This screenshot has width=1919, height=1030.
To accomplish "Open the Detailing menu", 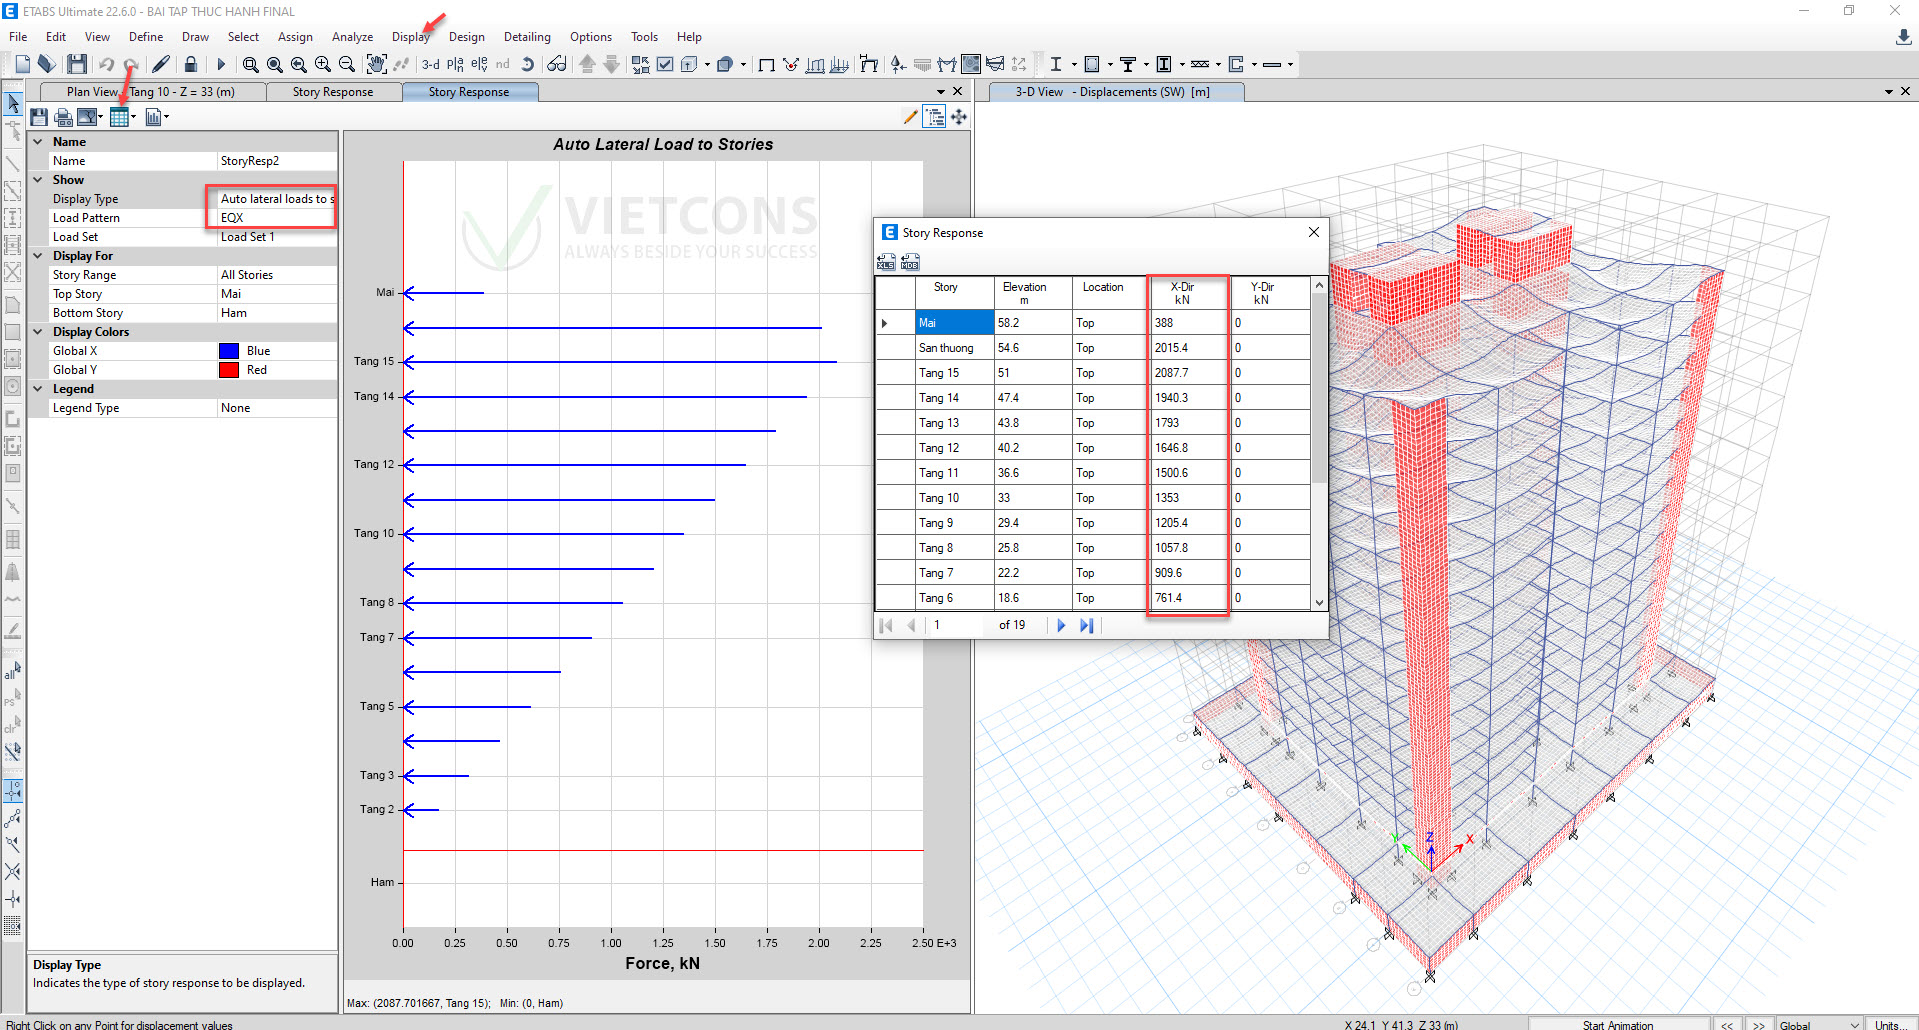I will tap(527, 37).
